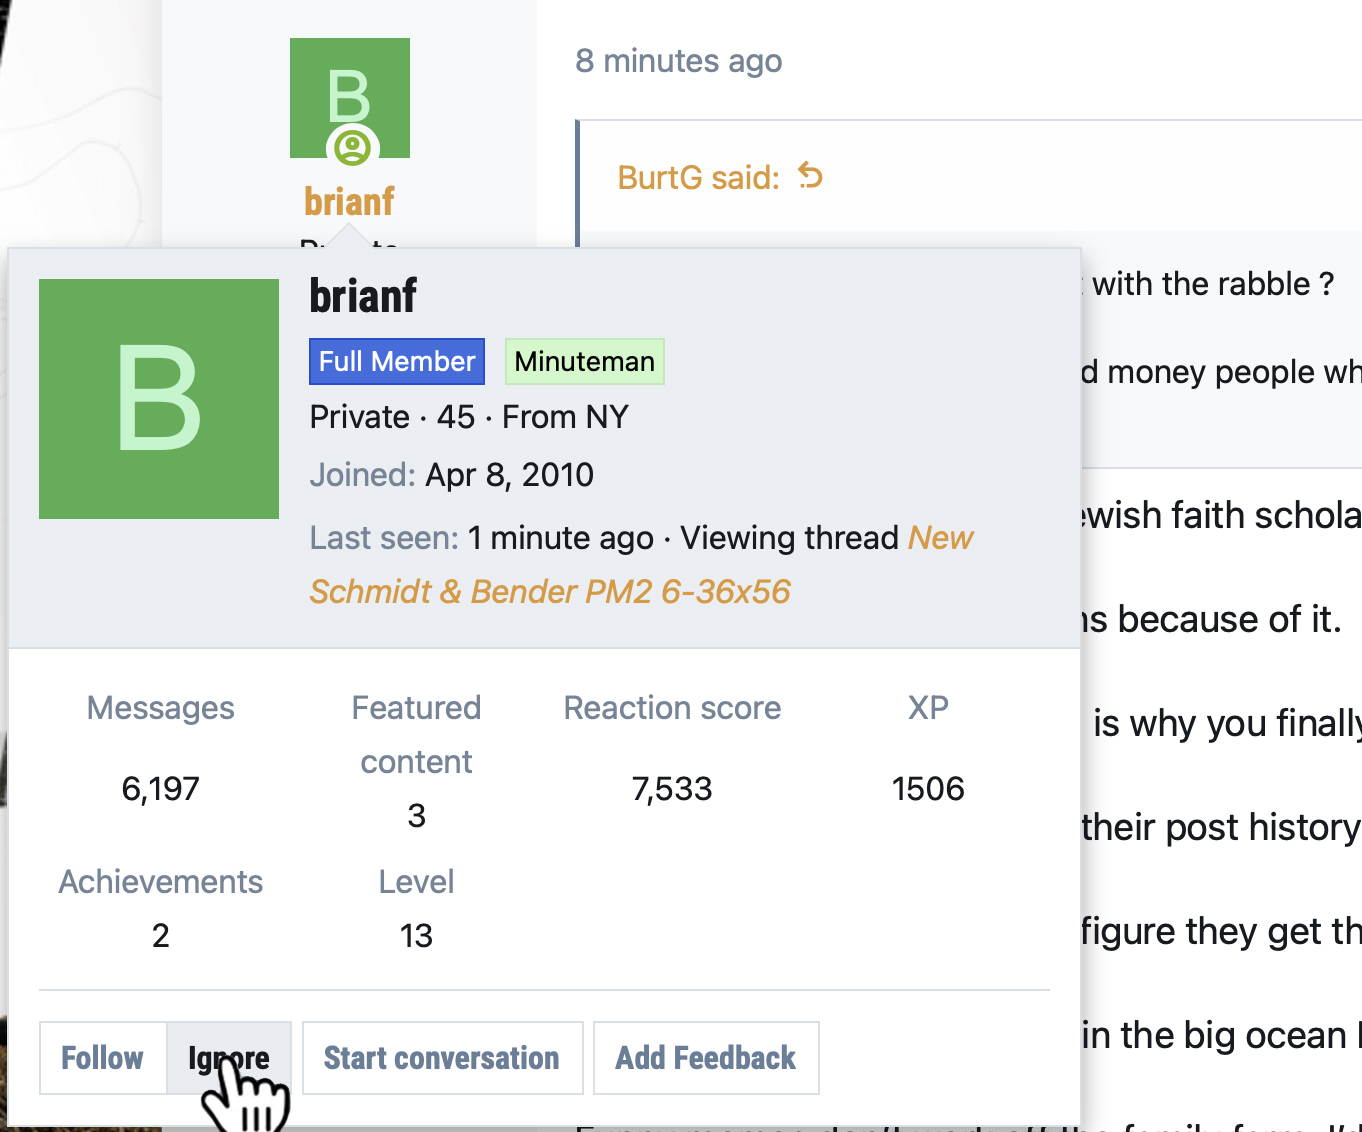Click the brianf username above the popup
1362x1132 pixels.
pos(350,202)
